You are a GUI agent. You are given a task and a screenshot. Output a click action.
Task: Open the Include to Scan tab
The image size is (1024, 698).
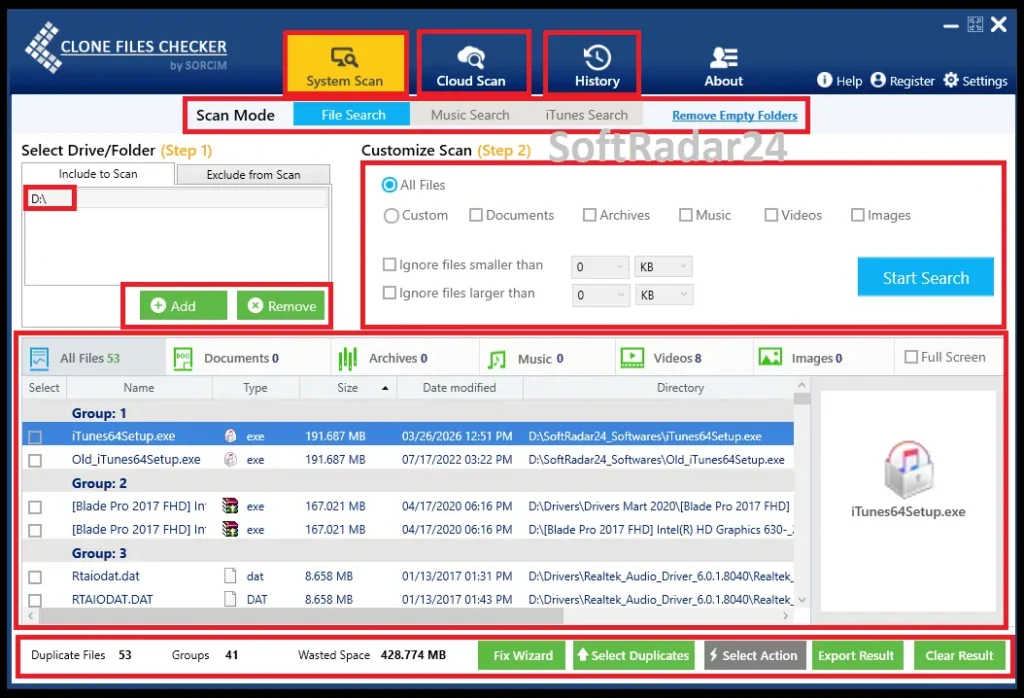[98, 174]
